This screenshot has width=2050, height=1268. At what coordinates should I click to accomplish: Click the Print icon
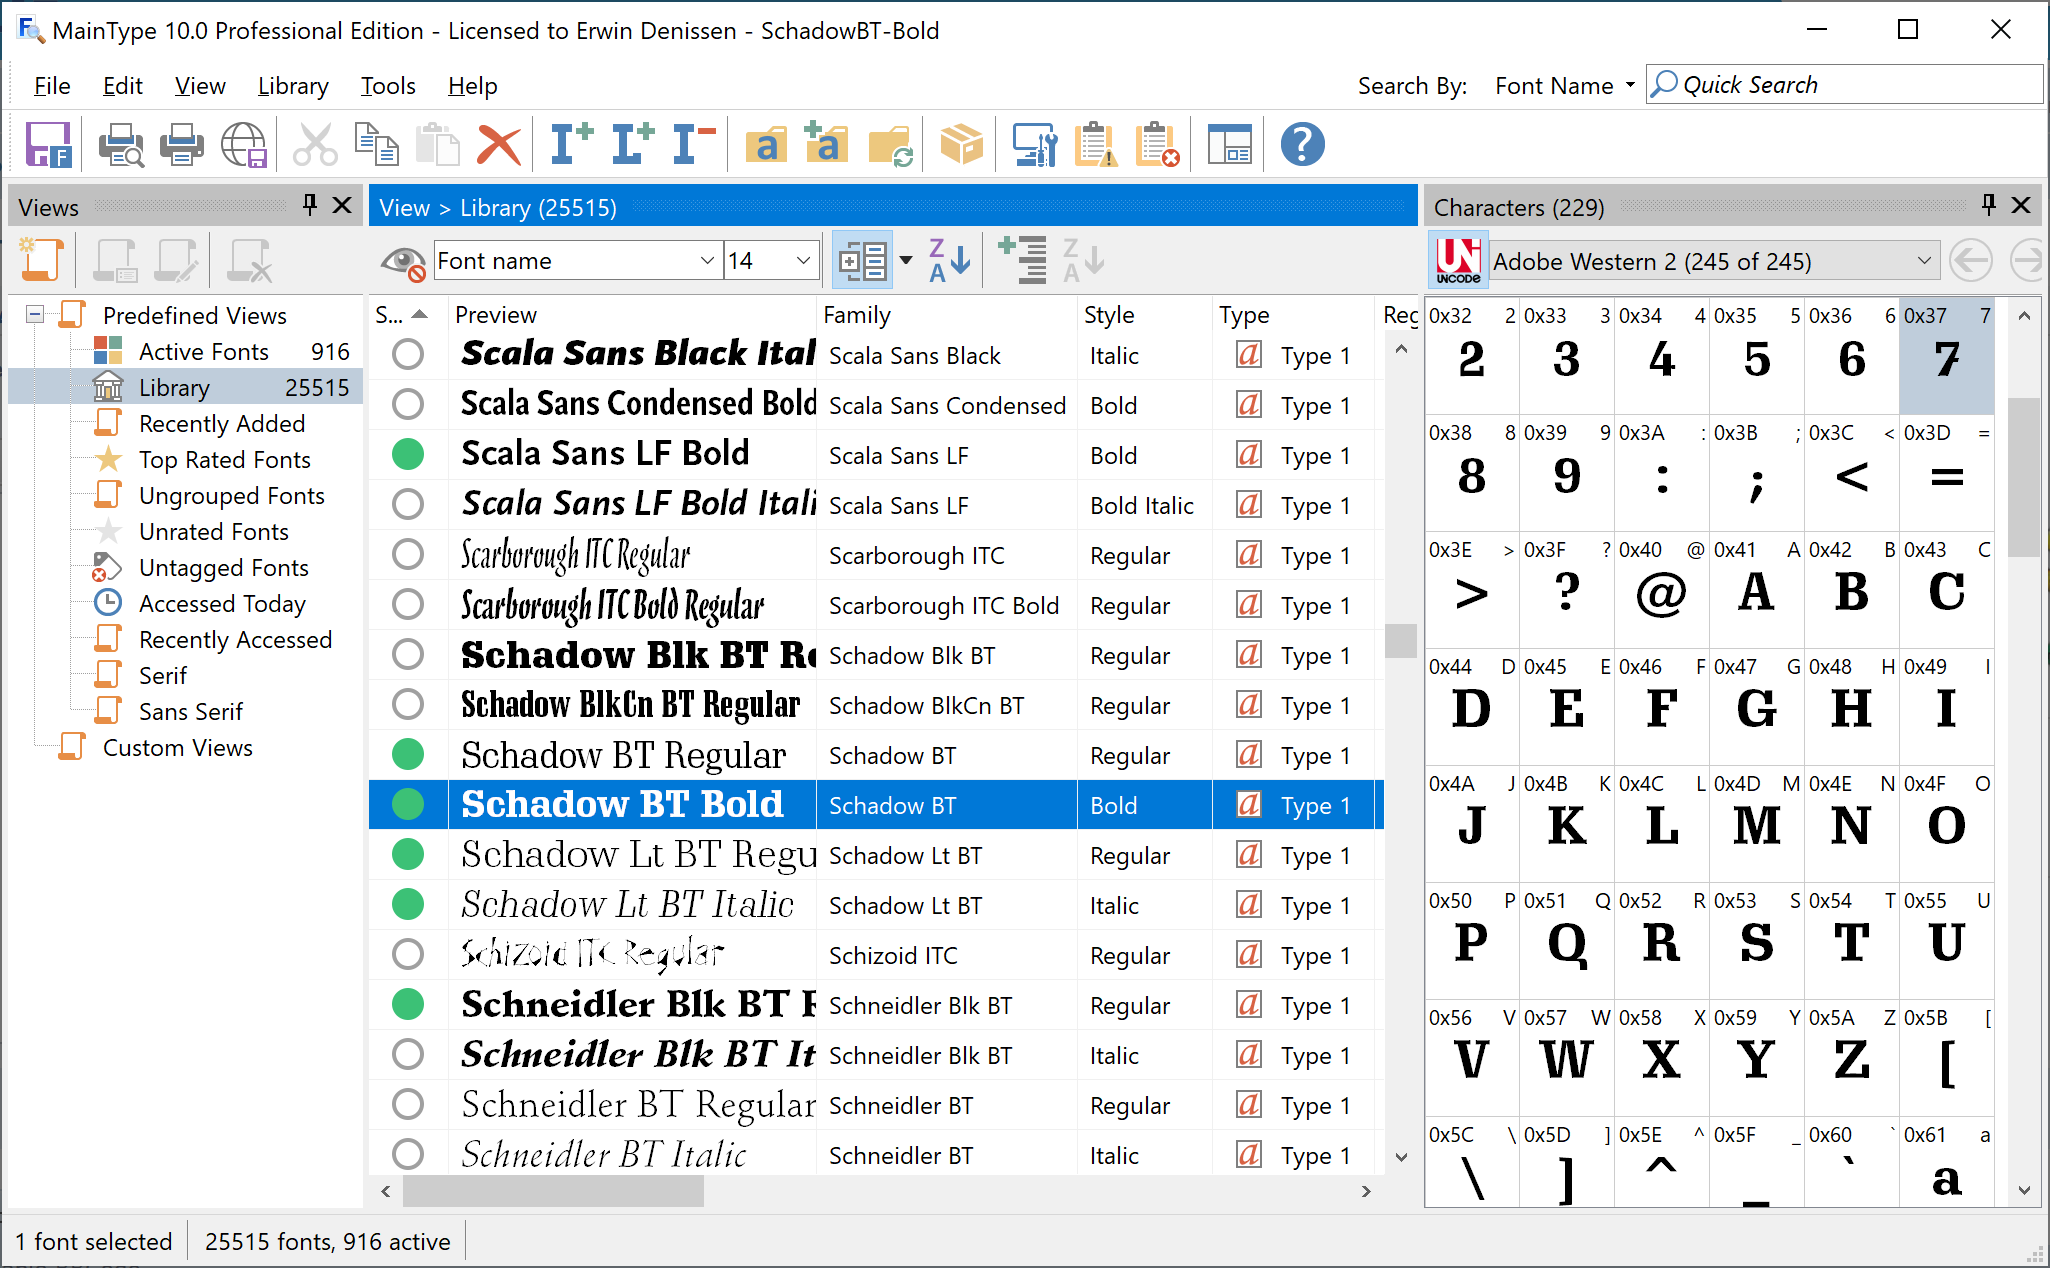click(181, 145)
